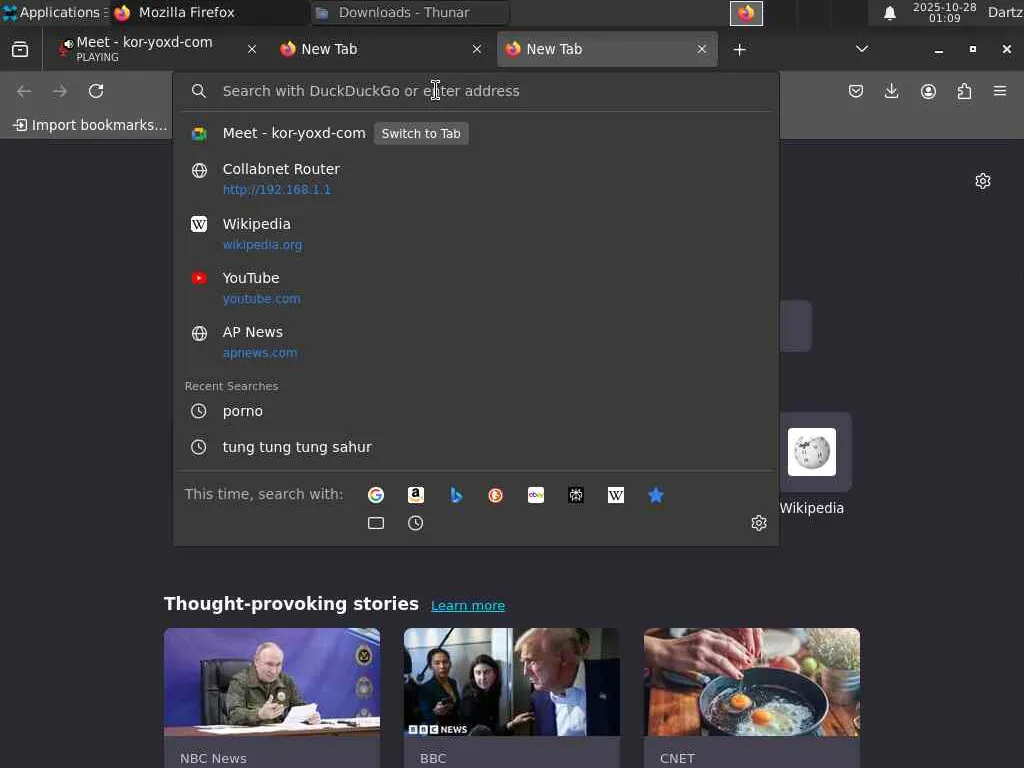Viewport: 1024px width, 768px height.
Task: Search history using the clock icon
Action: click(x=416, y=523)
